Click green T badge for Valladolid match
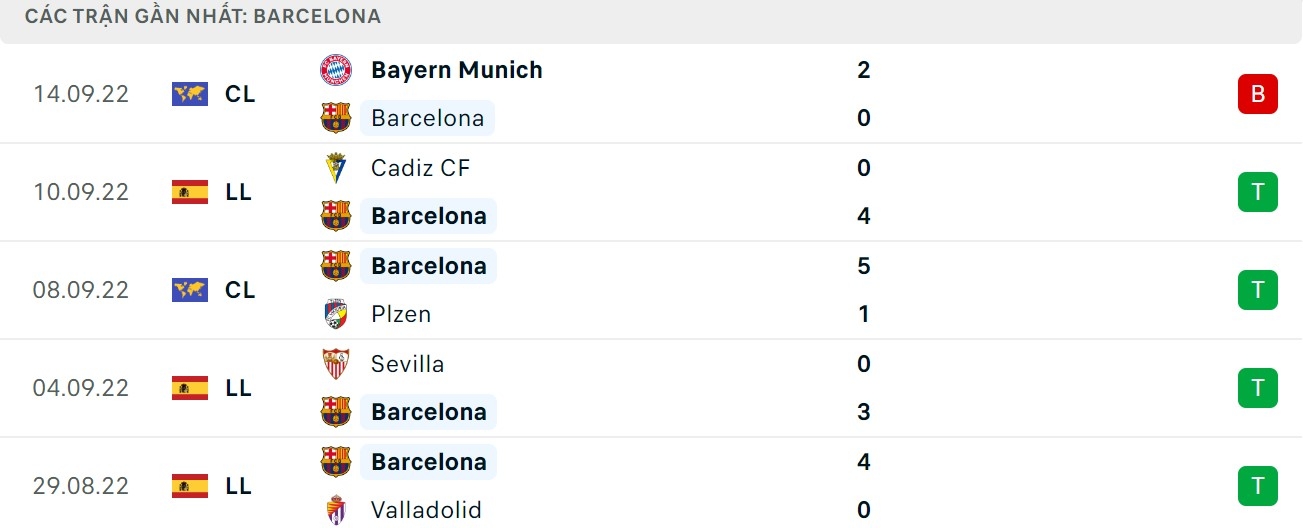Viewport: 1303px width, 528px height. 1257,486
